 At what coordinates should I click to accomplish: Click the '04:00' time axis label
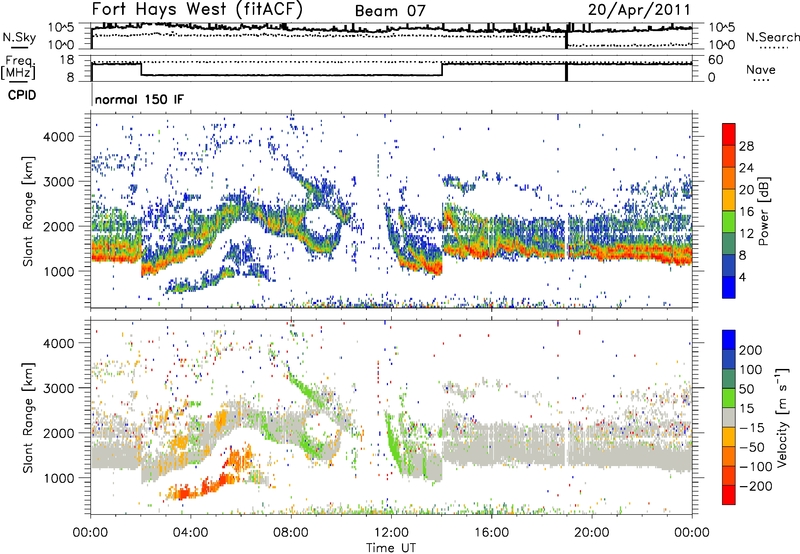tap(190, 533)
